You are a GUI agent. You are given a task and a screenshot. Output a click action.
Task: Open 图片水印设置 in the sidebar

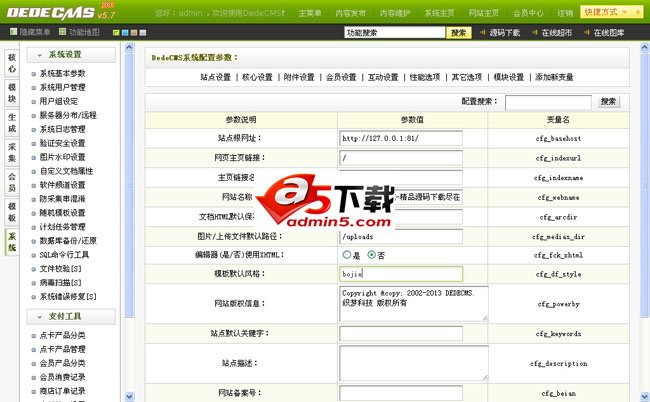tap(62, 157)
